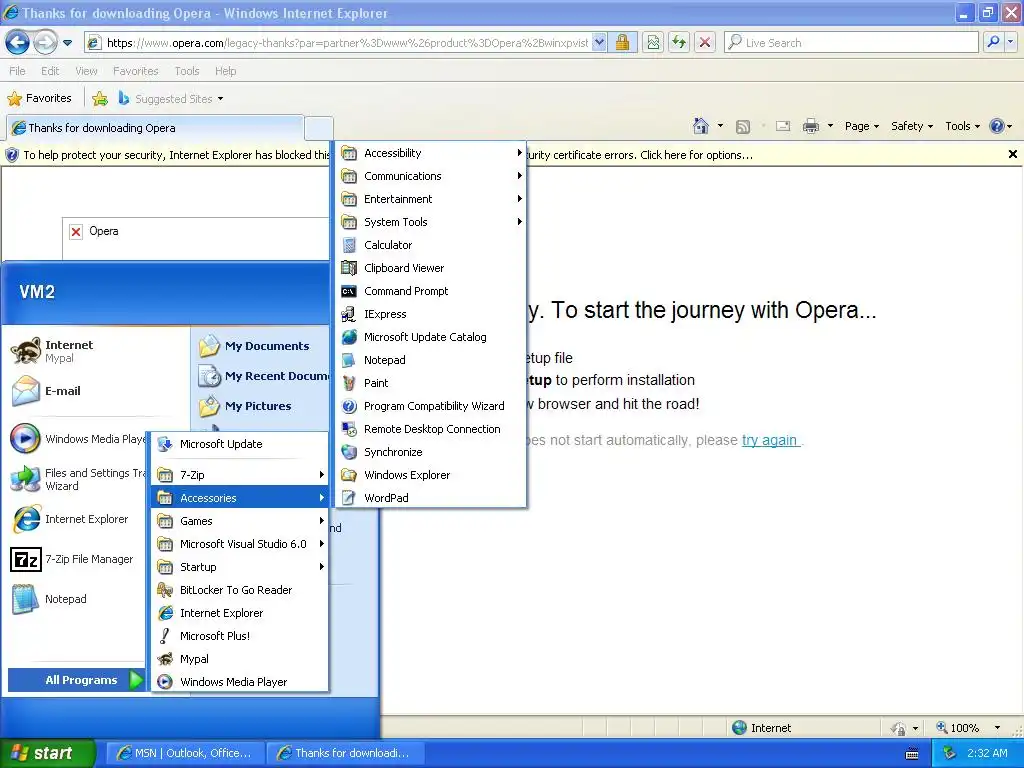Open Calculator from the Accessories menu

(x=430, y=245)
